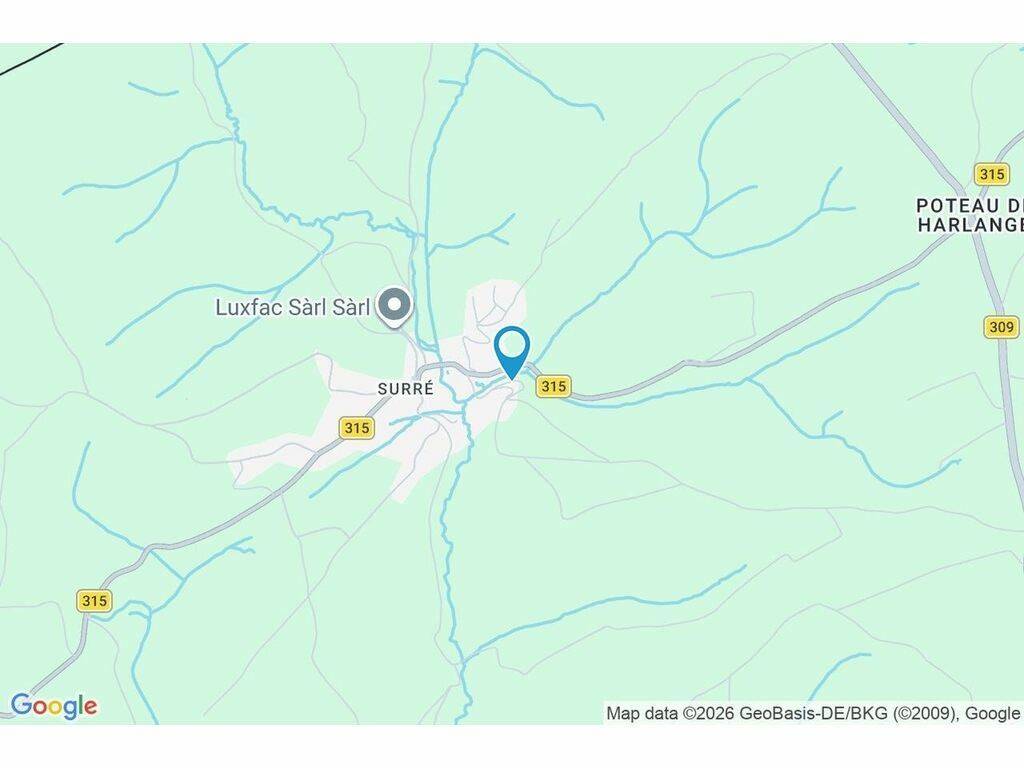Click the 315 shield nearest the Google logo
Screen dimensions: 1024x768
point(95,600)
